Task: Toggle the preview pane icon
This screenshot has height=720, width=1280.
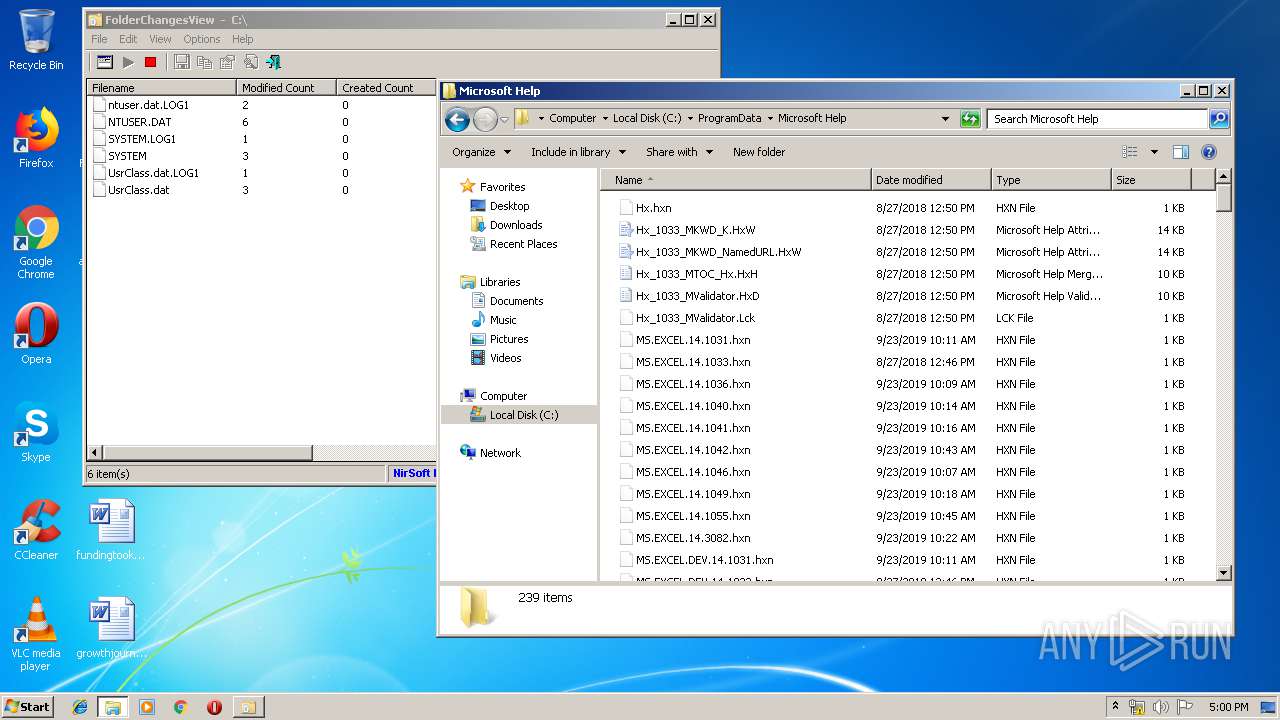Action: click(1180, 152)
